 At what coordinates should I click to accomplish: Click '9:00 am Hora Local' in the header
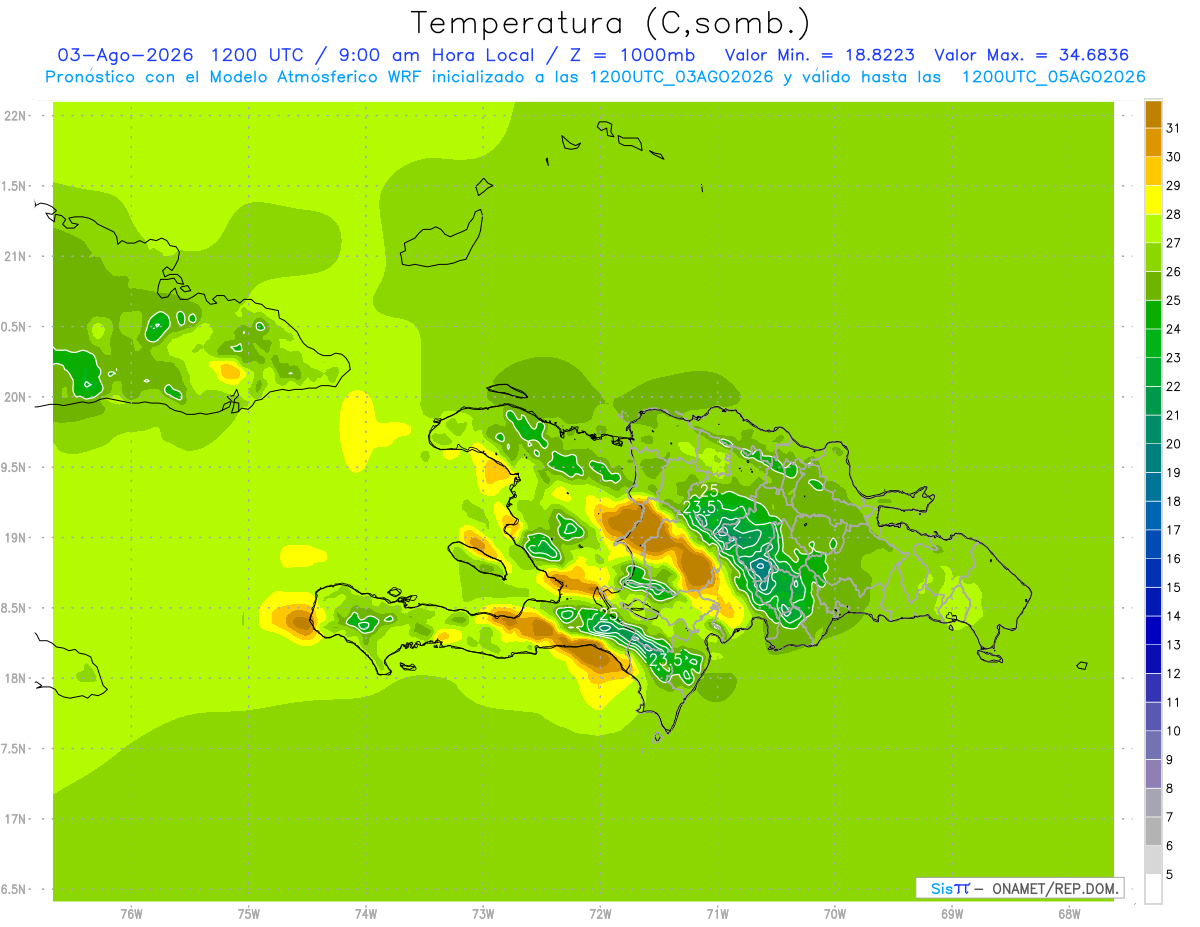coord(434,55)
